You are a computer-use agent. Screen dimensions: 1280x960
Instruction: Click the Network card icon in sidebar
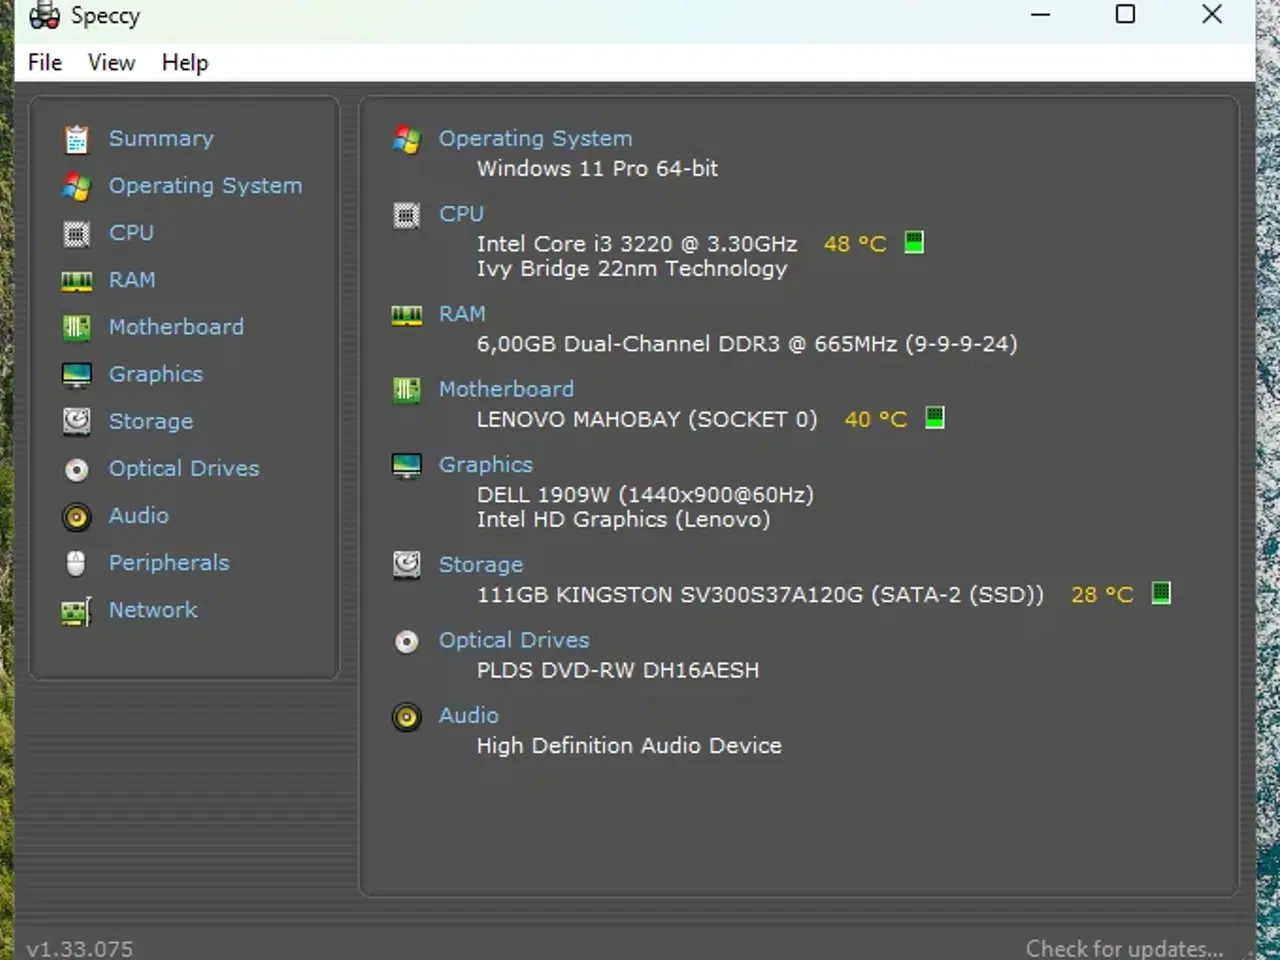click(77, 611)
